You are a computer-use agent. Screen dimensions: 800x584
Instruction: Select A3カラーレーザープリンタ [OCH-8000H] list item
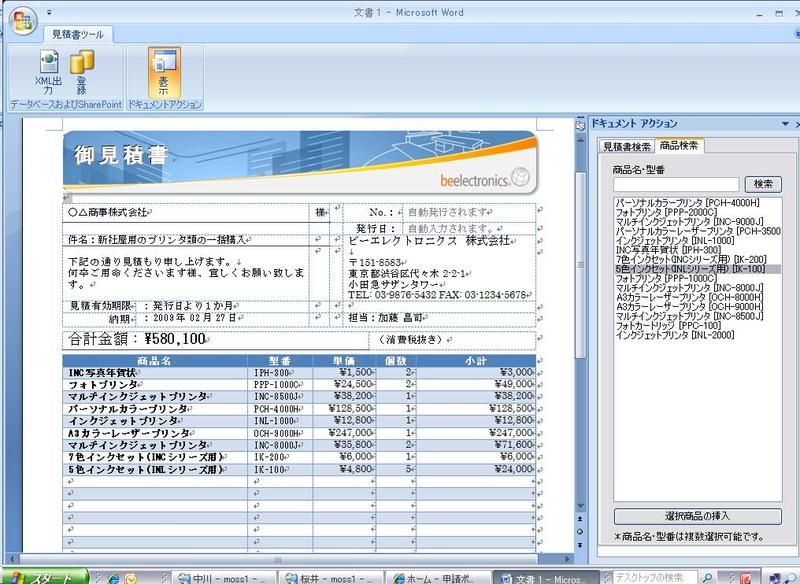[689, 297]
